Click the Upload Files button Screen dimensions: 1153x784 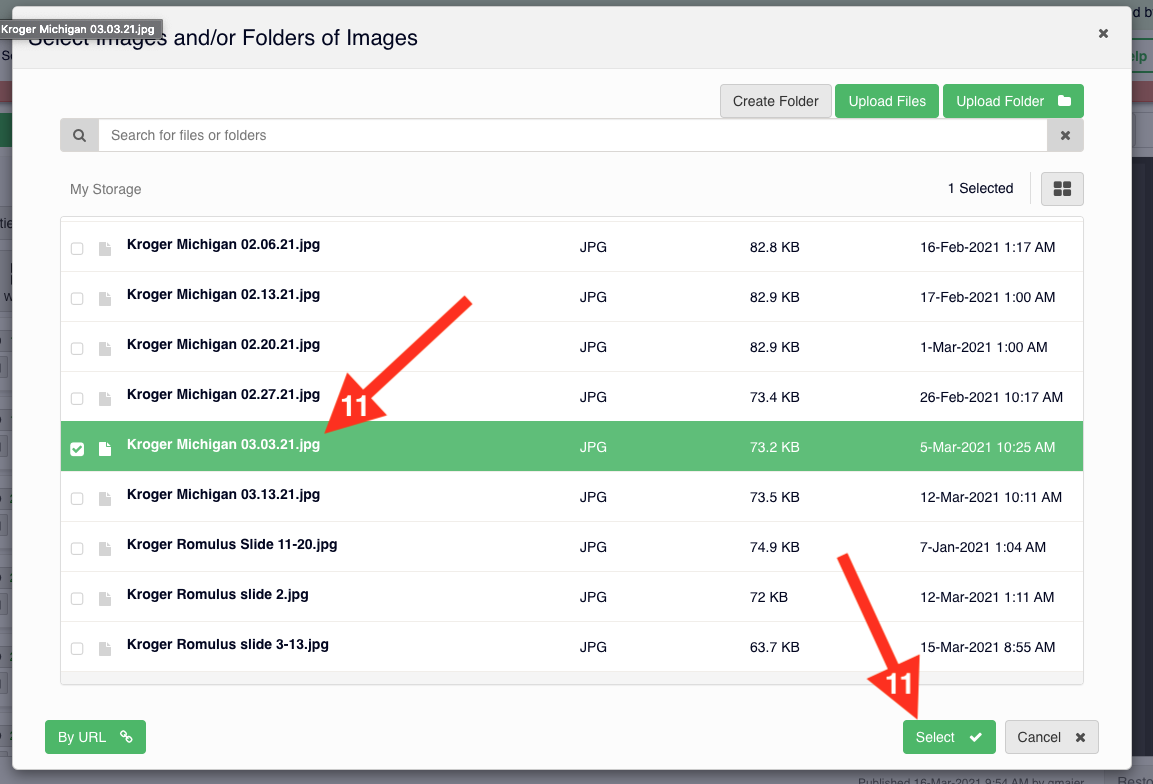pos(887,101)
